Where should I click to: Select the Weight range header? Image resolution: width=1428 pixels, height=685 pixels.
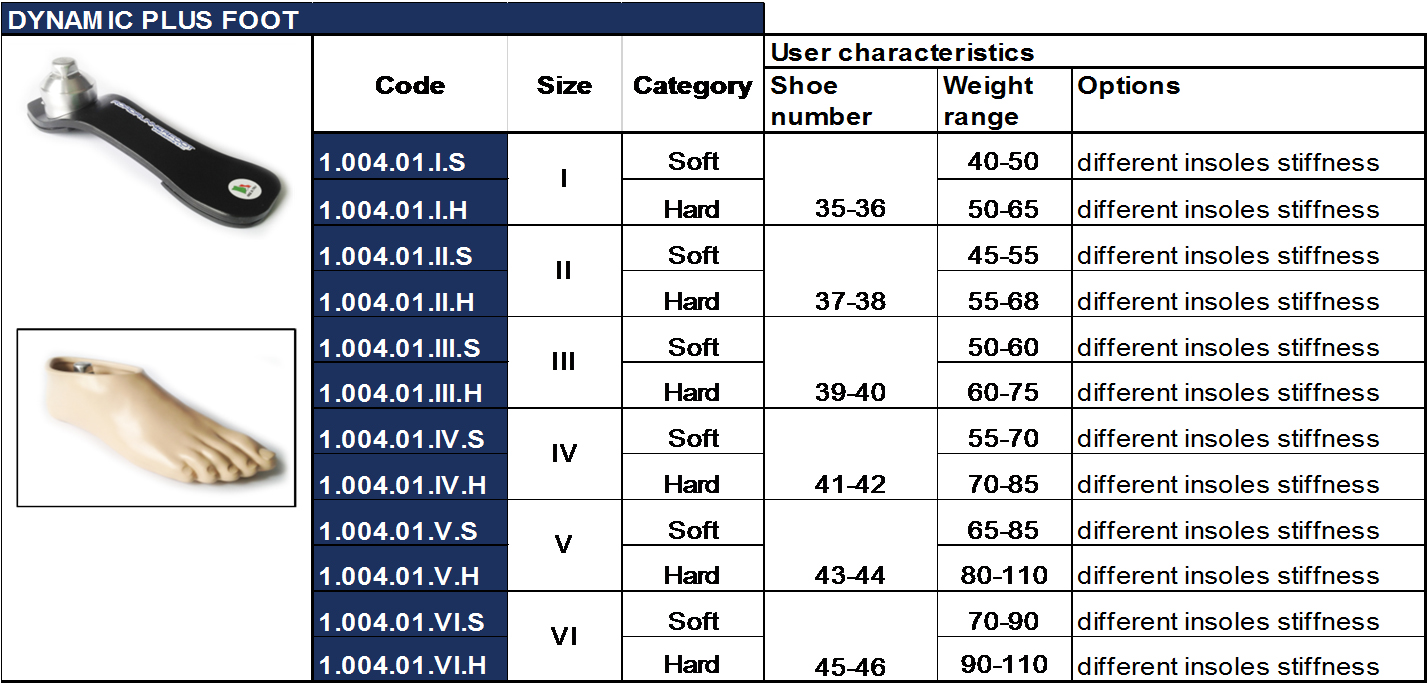pyautogui.click(x=1004, y=101)
